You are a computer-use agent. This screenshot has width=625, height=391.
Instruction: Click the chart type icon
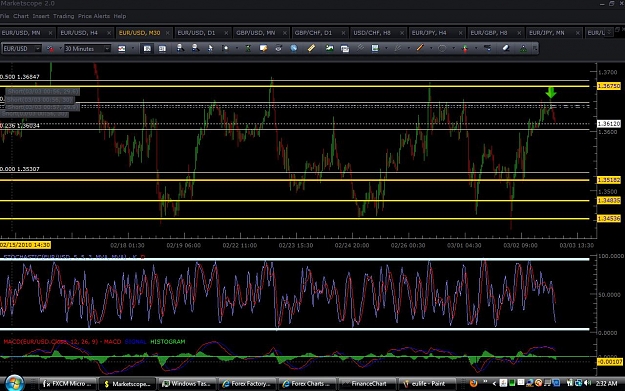pos(122,49)
